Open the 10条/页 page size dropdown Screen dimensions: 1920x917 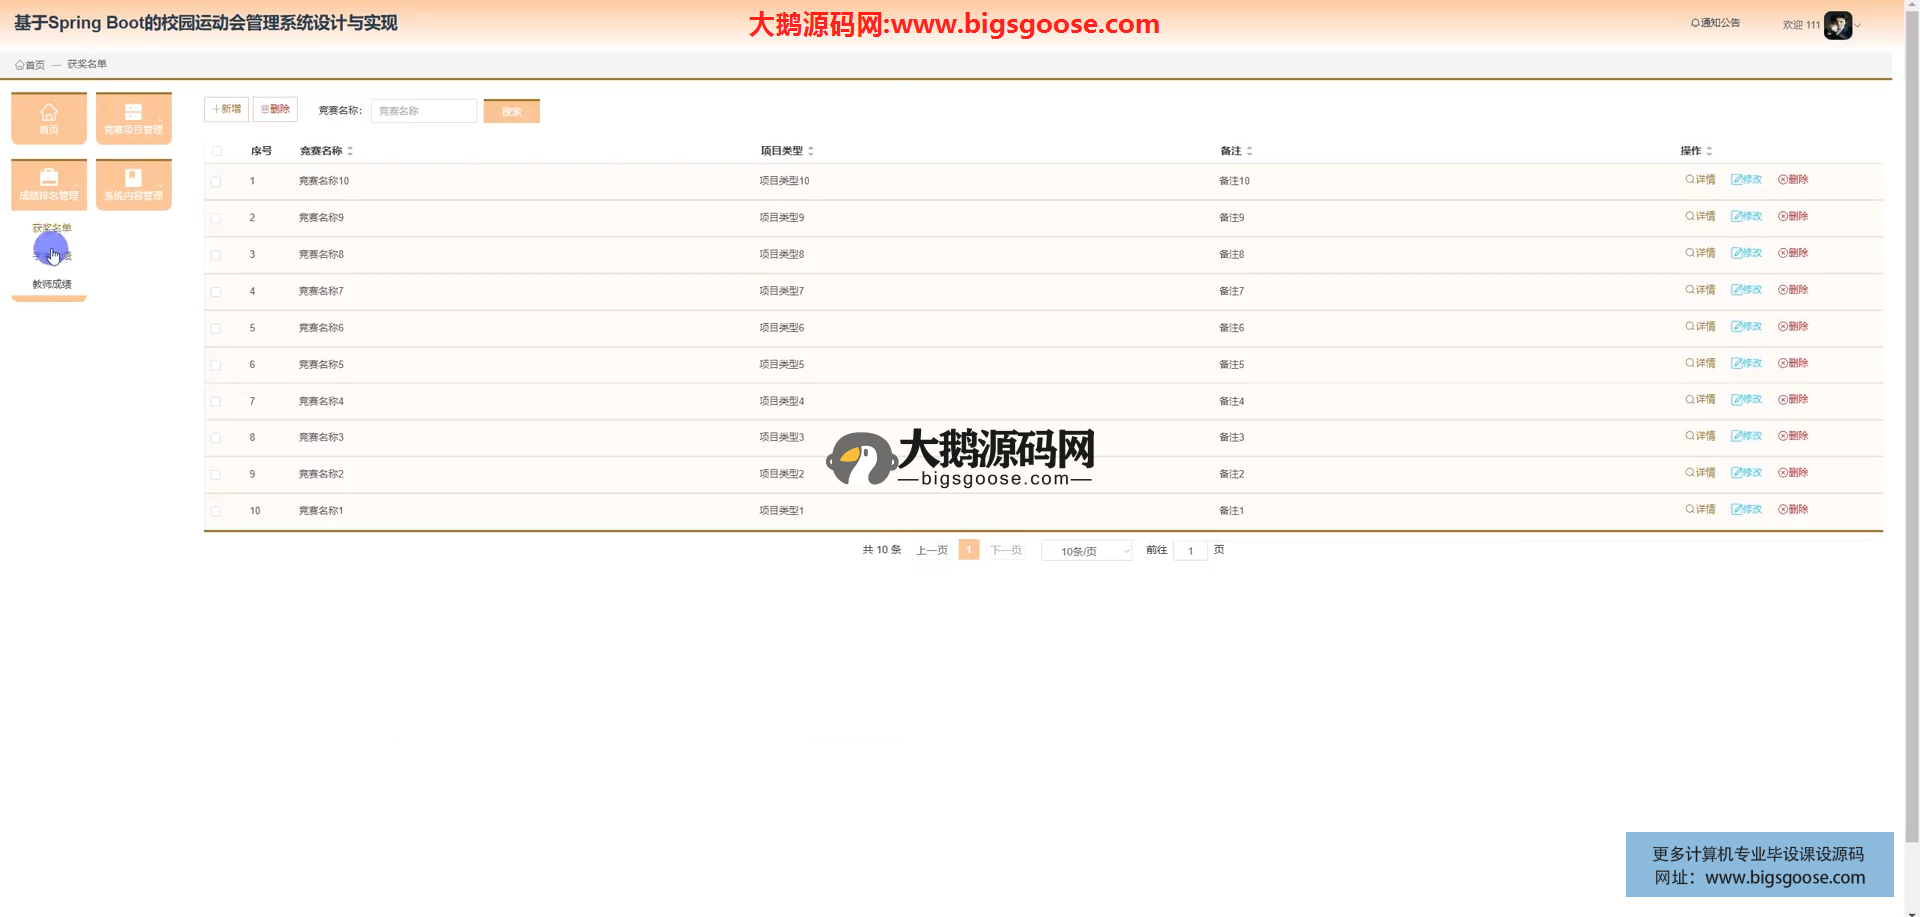coord(1087,551)
